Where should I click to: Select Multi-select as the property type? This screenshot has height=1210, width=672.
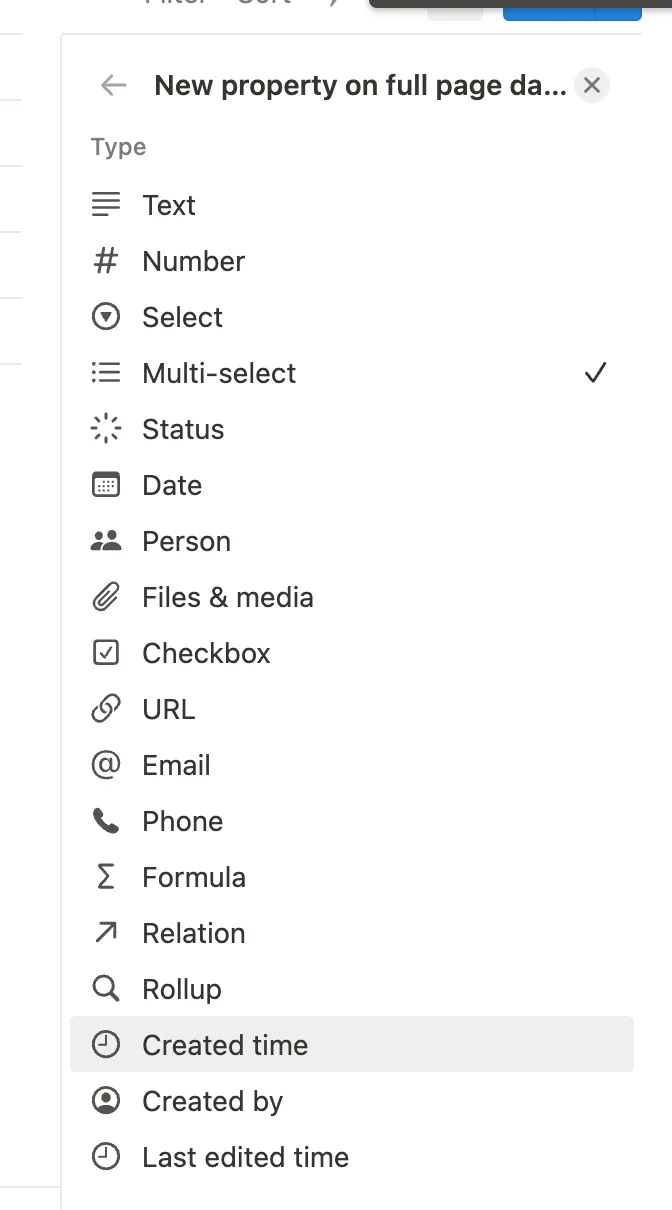tap(219, 373)
